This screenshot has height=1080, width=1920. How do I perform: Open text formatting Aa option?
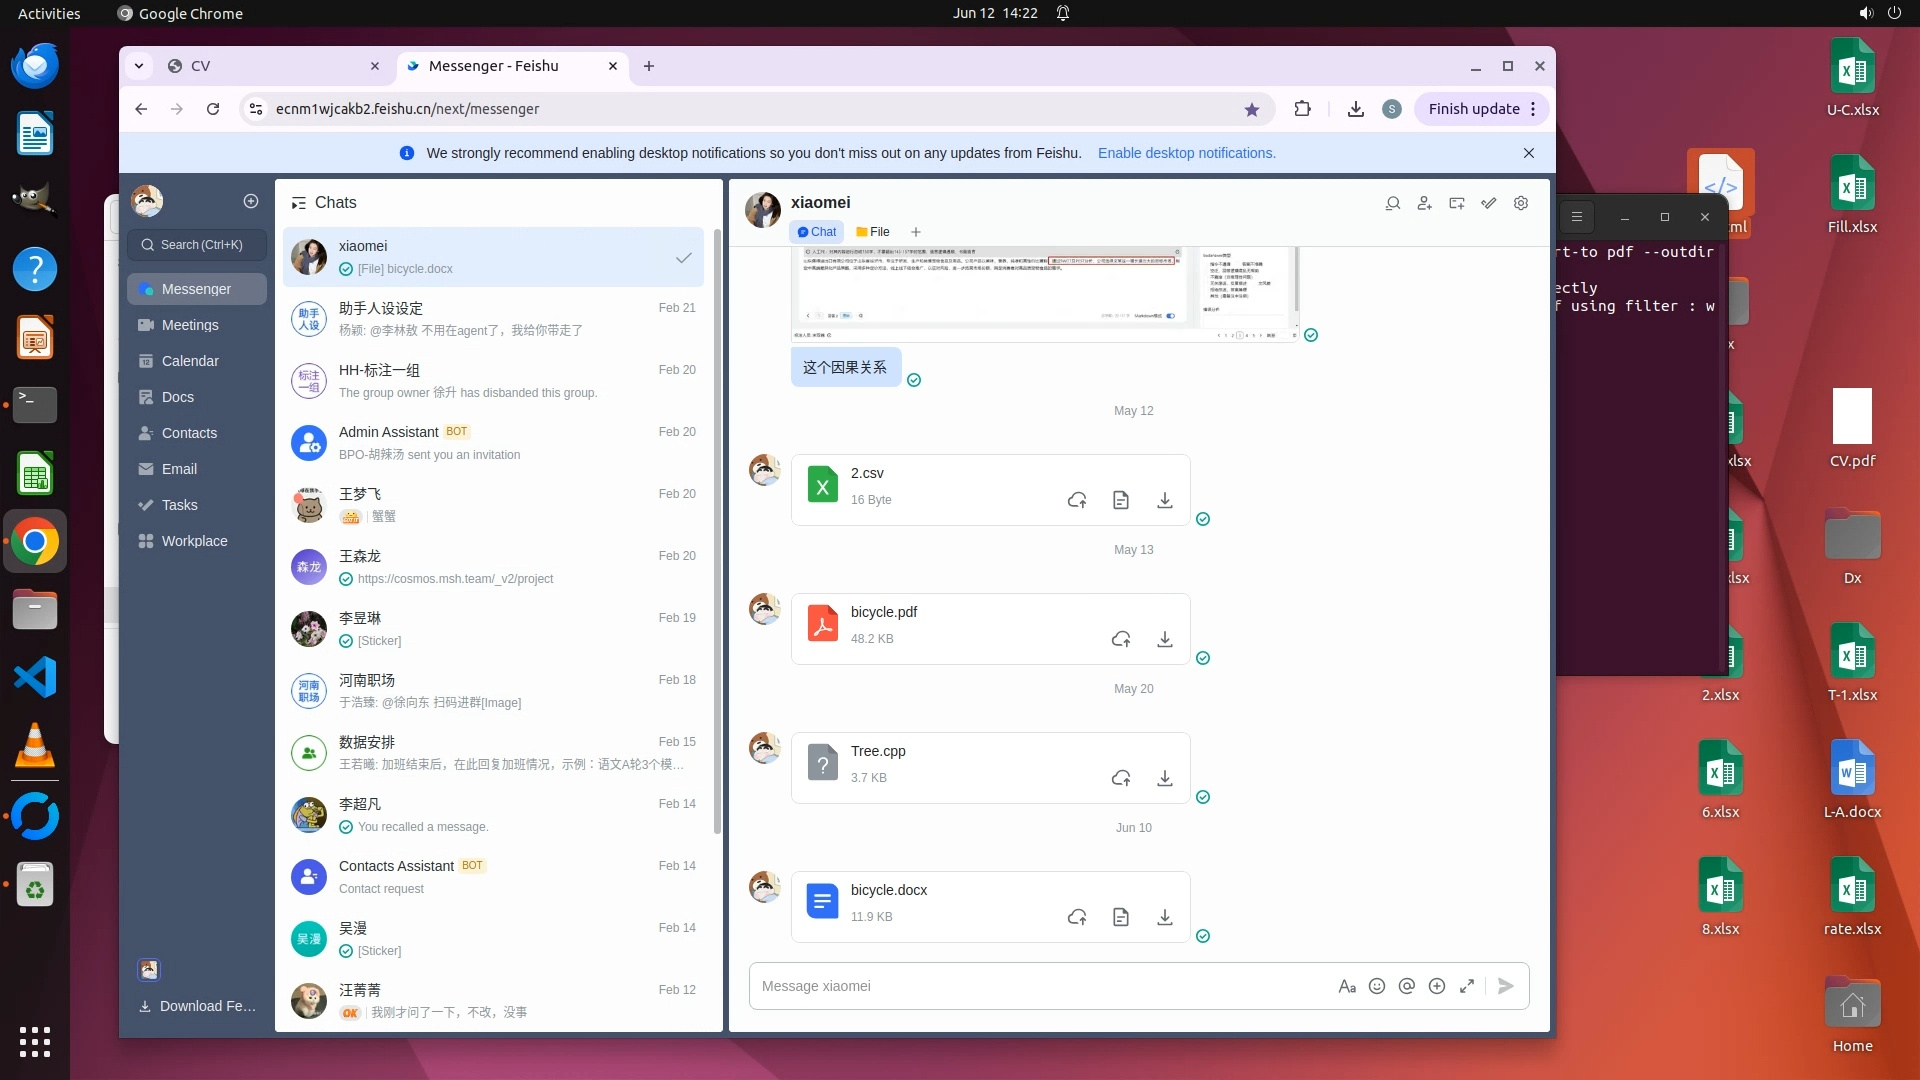pyautogui.click(x=1347, y=986)
